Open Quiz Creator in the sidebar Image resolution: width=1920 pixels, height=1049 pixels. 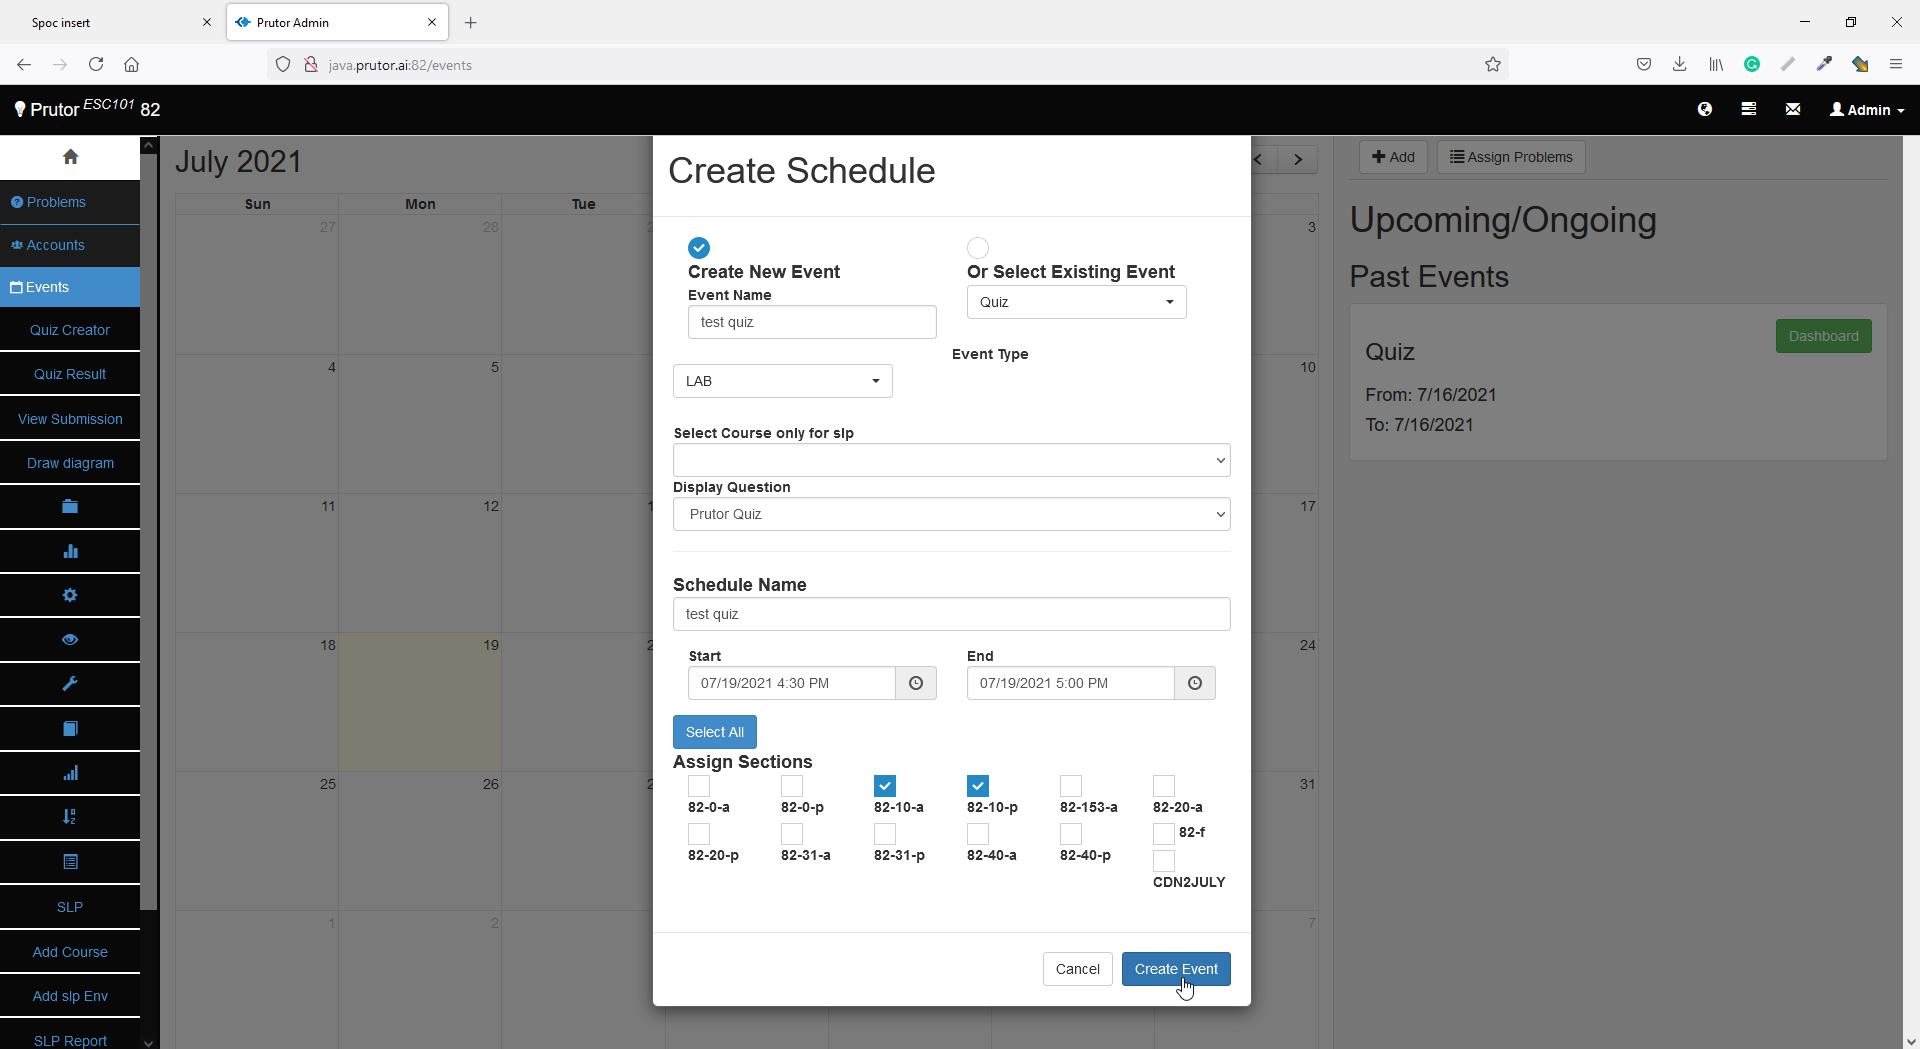pyautogui.click(x=70, y=330)
